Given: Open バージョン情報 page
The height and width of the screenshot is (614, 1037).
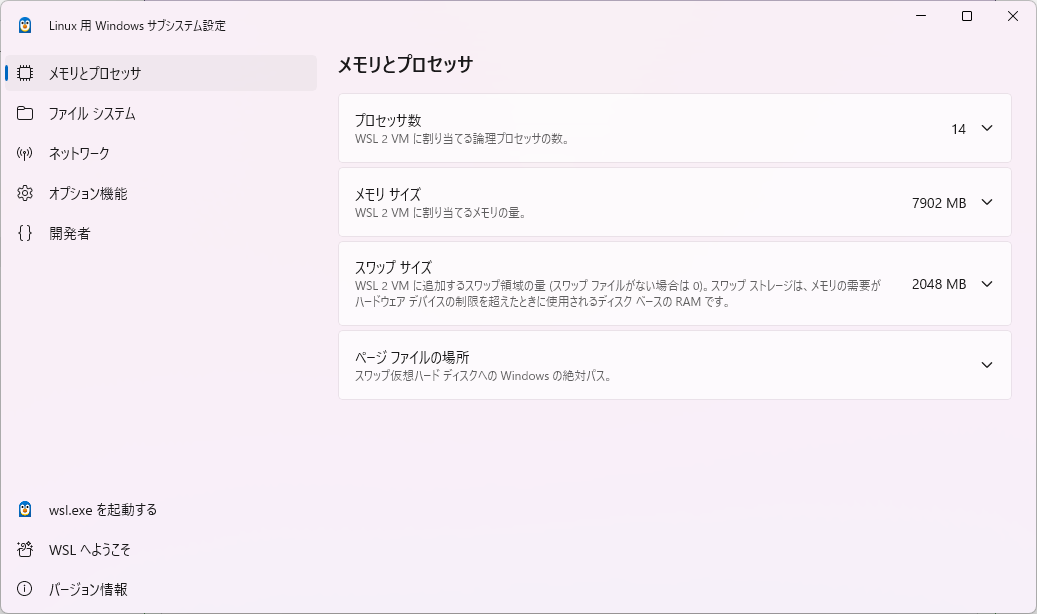Looking at the screenshot, I should click(161, 589).
